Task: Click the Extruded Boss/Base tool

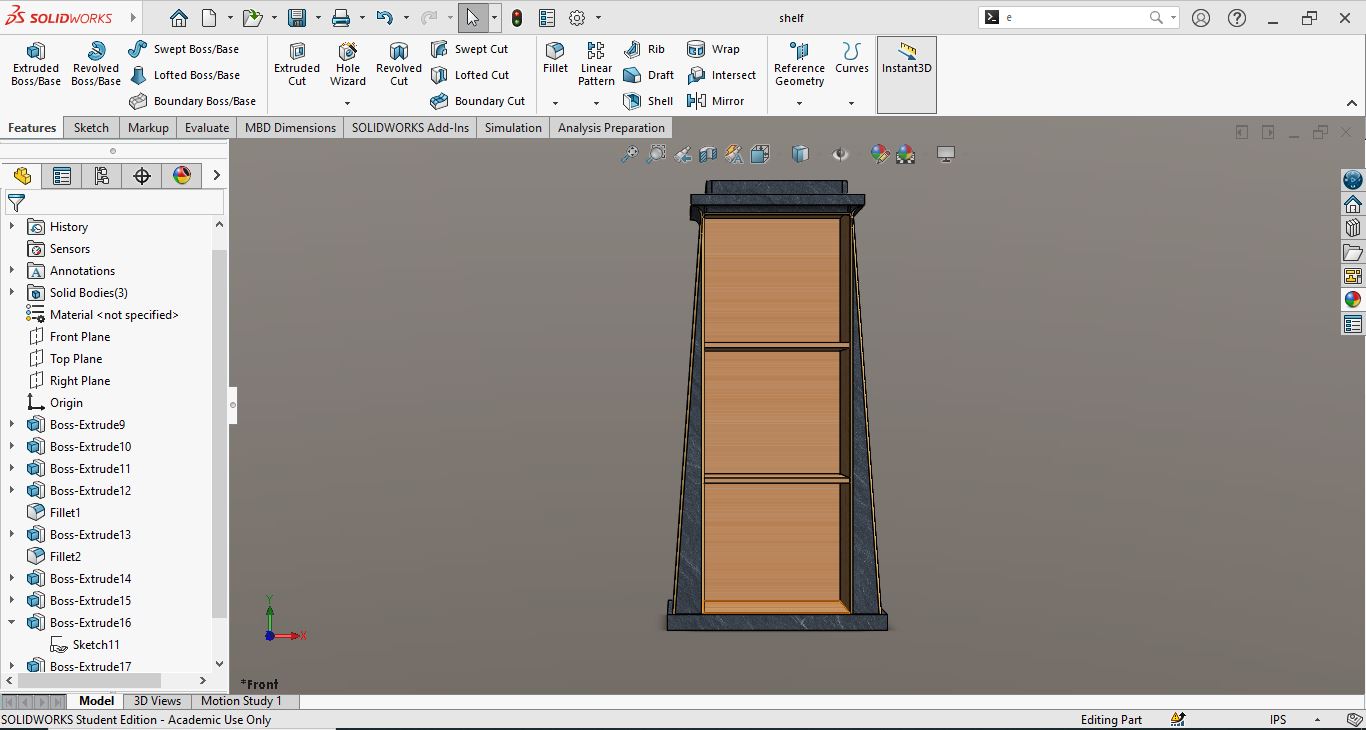Action: coord(36,64)
